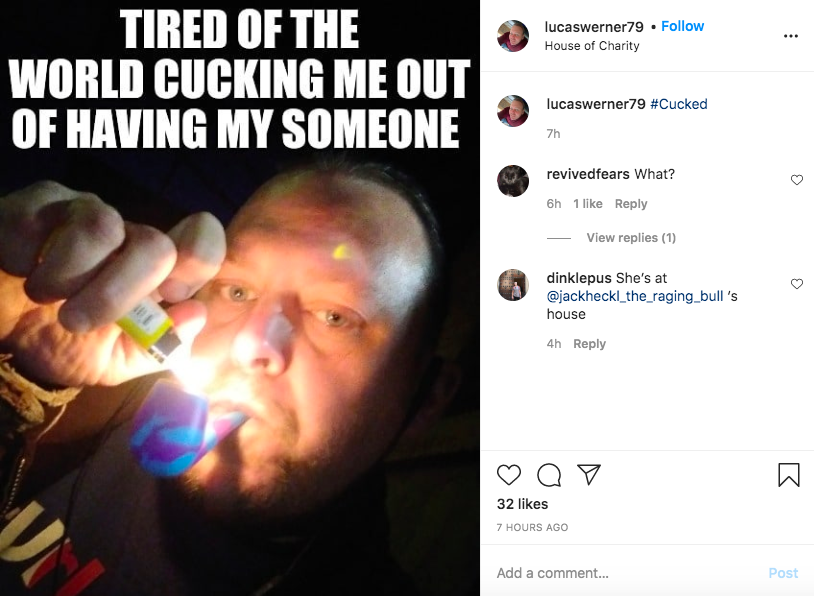Follow lucaswerner79

coord(682,26)
